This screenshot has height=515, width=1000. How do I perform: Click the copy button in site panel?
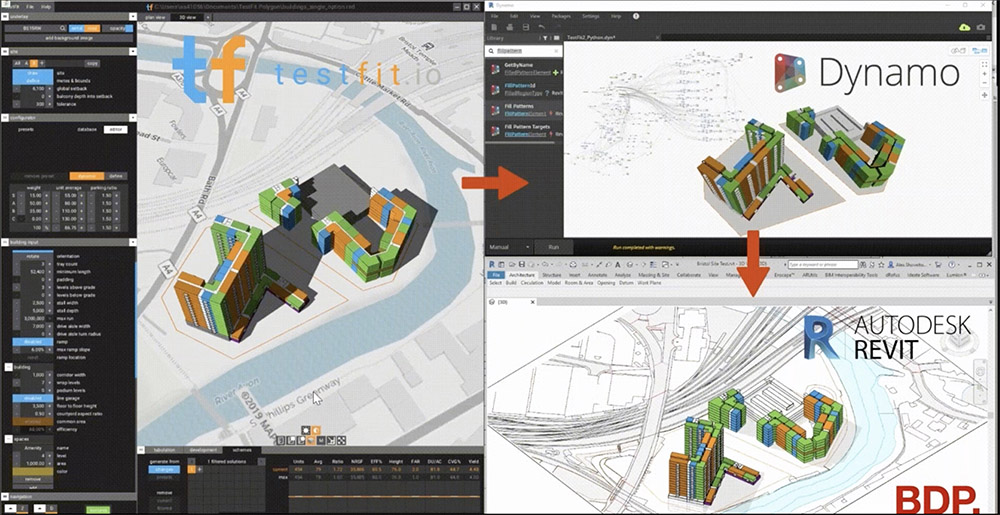tap(93, 63)
